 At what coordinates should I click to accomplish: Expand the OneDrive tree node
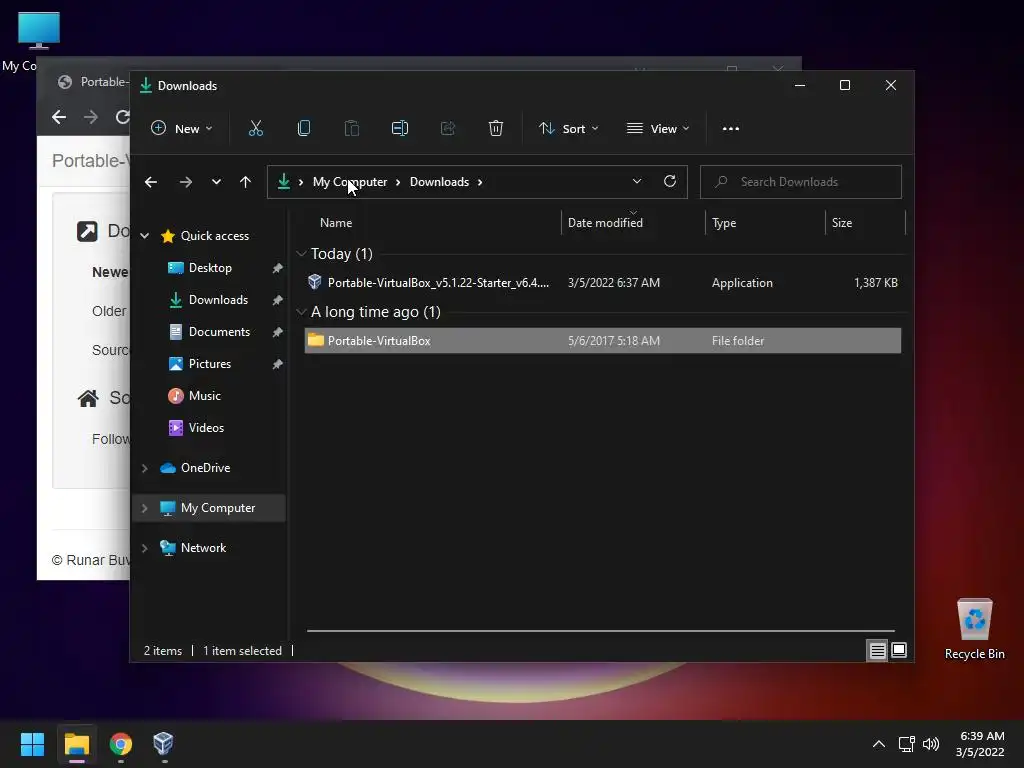point(145,468)
